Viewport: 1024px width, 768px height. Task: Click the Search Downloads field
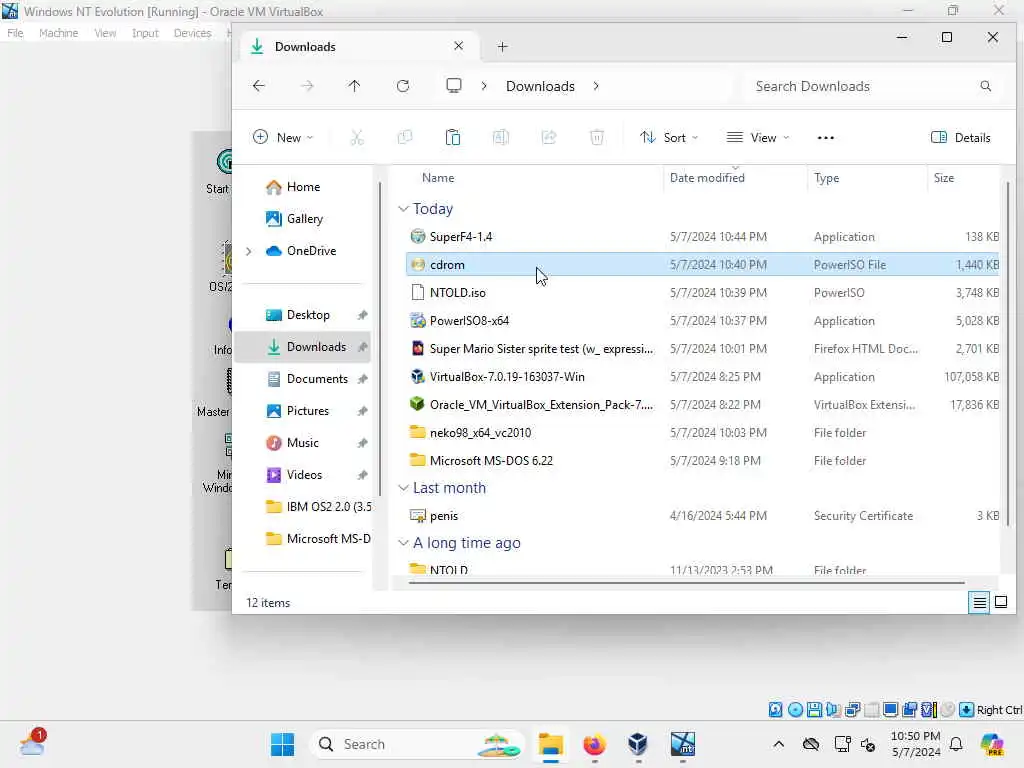(x=874, y=86)
